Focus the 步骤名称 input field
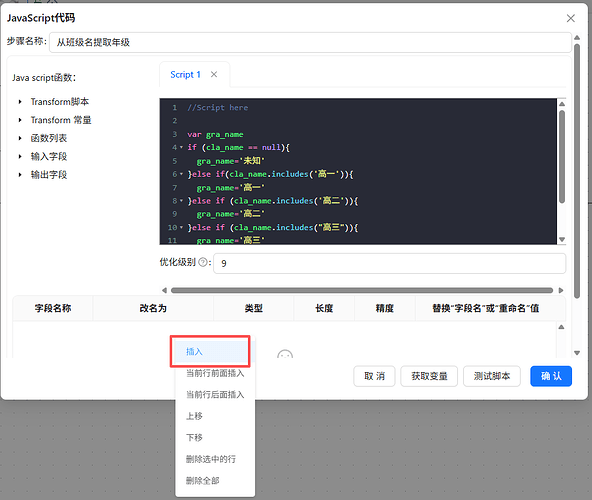Viewport: 592px width, 500px height. pyautogui.click(x=310, y=42)
